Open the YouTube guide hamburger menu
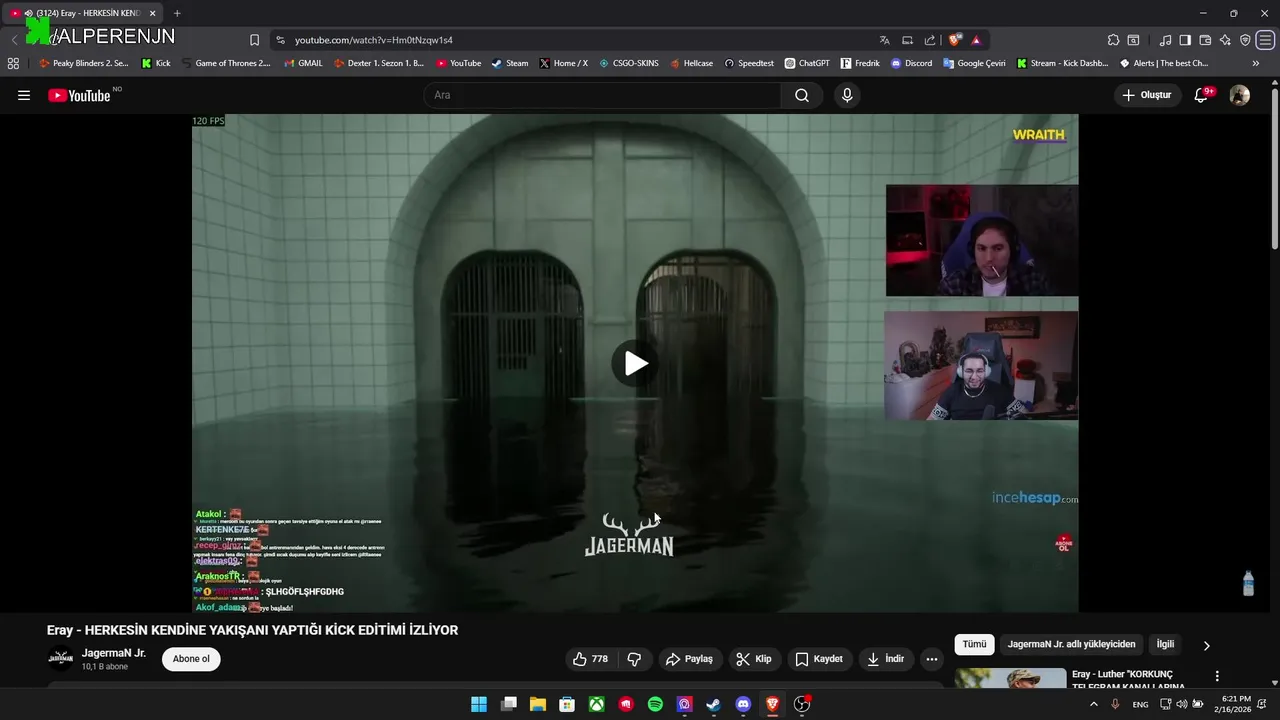This screenshot has width=1280, height=720. click(x=24, y=95)
